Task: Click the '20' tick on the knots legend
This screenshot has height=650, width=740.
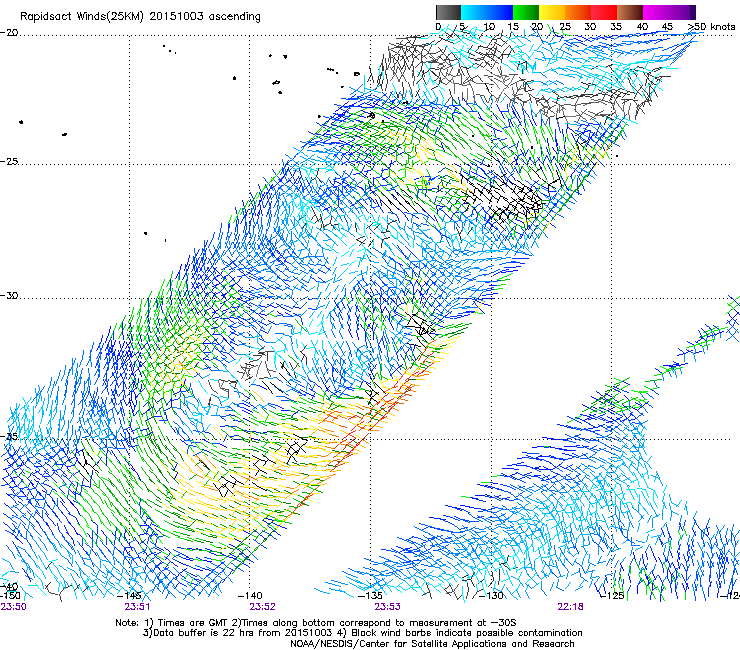Action: click(537, 27)
